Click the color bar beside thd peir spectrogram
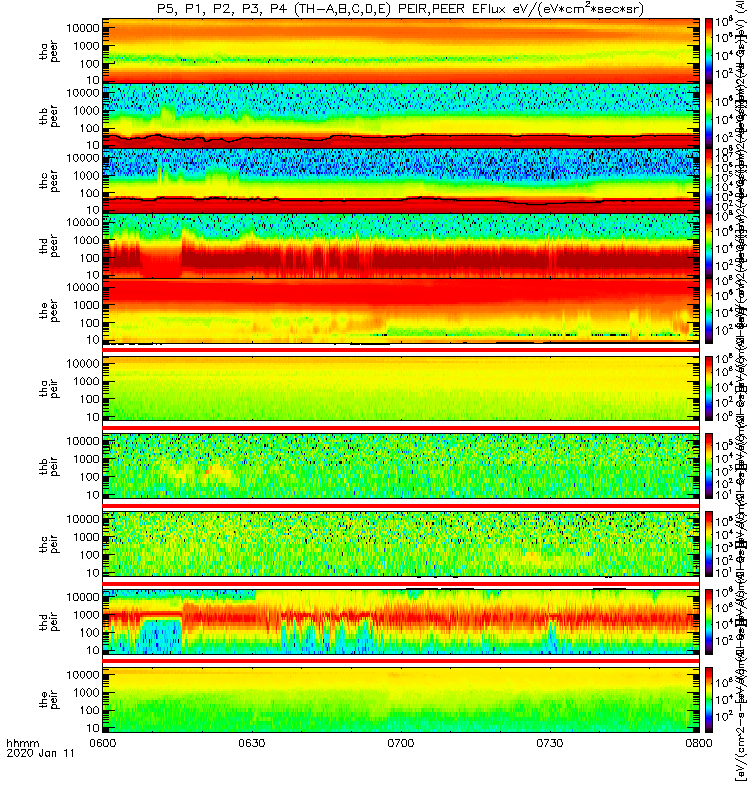 (709, 621)
